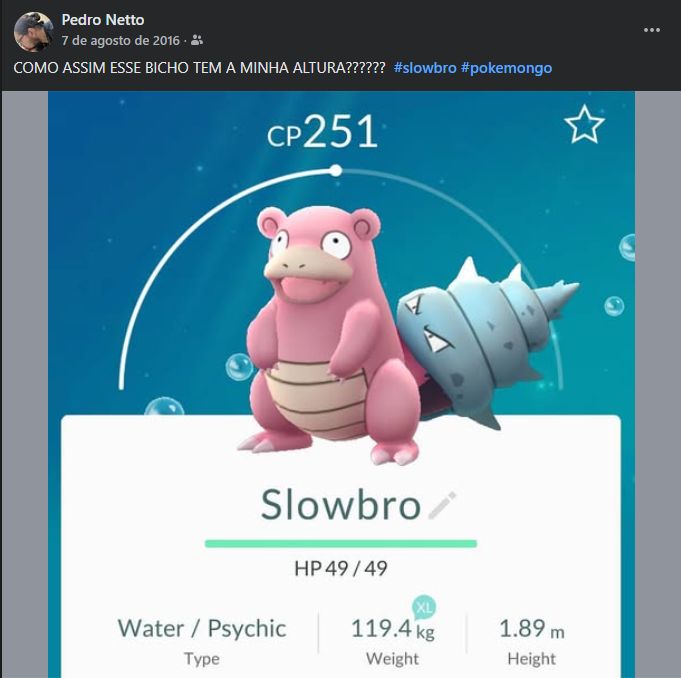Click the XL weight badge
Screen dimensions: 681x678
click(424, 607)
